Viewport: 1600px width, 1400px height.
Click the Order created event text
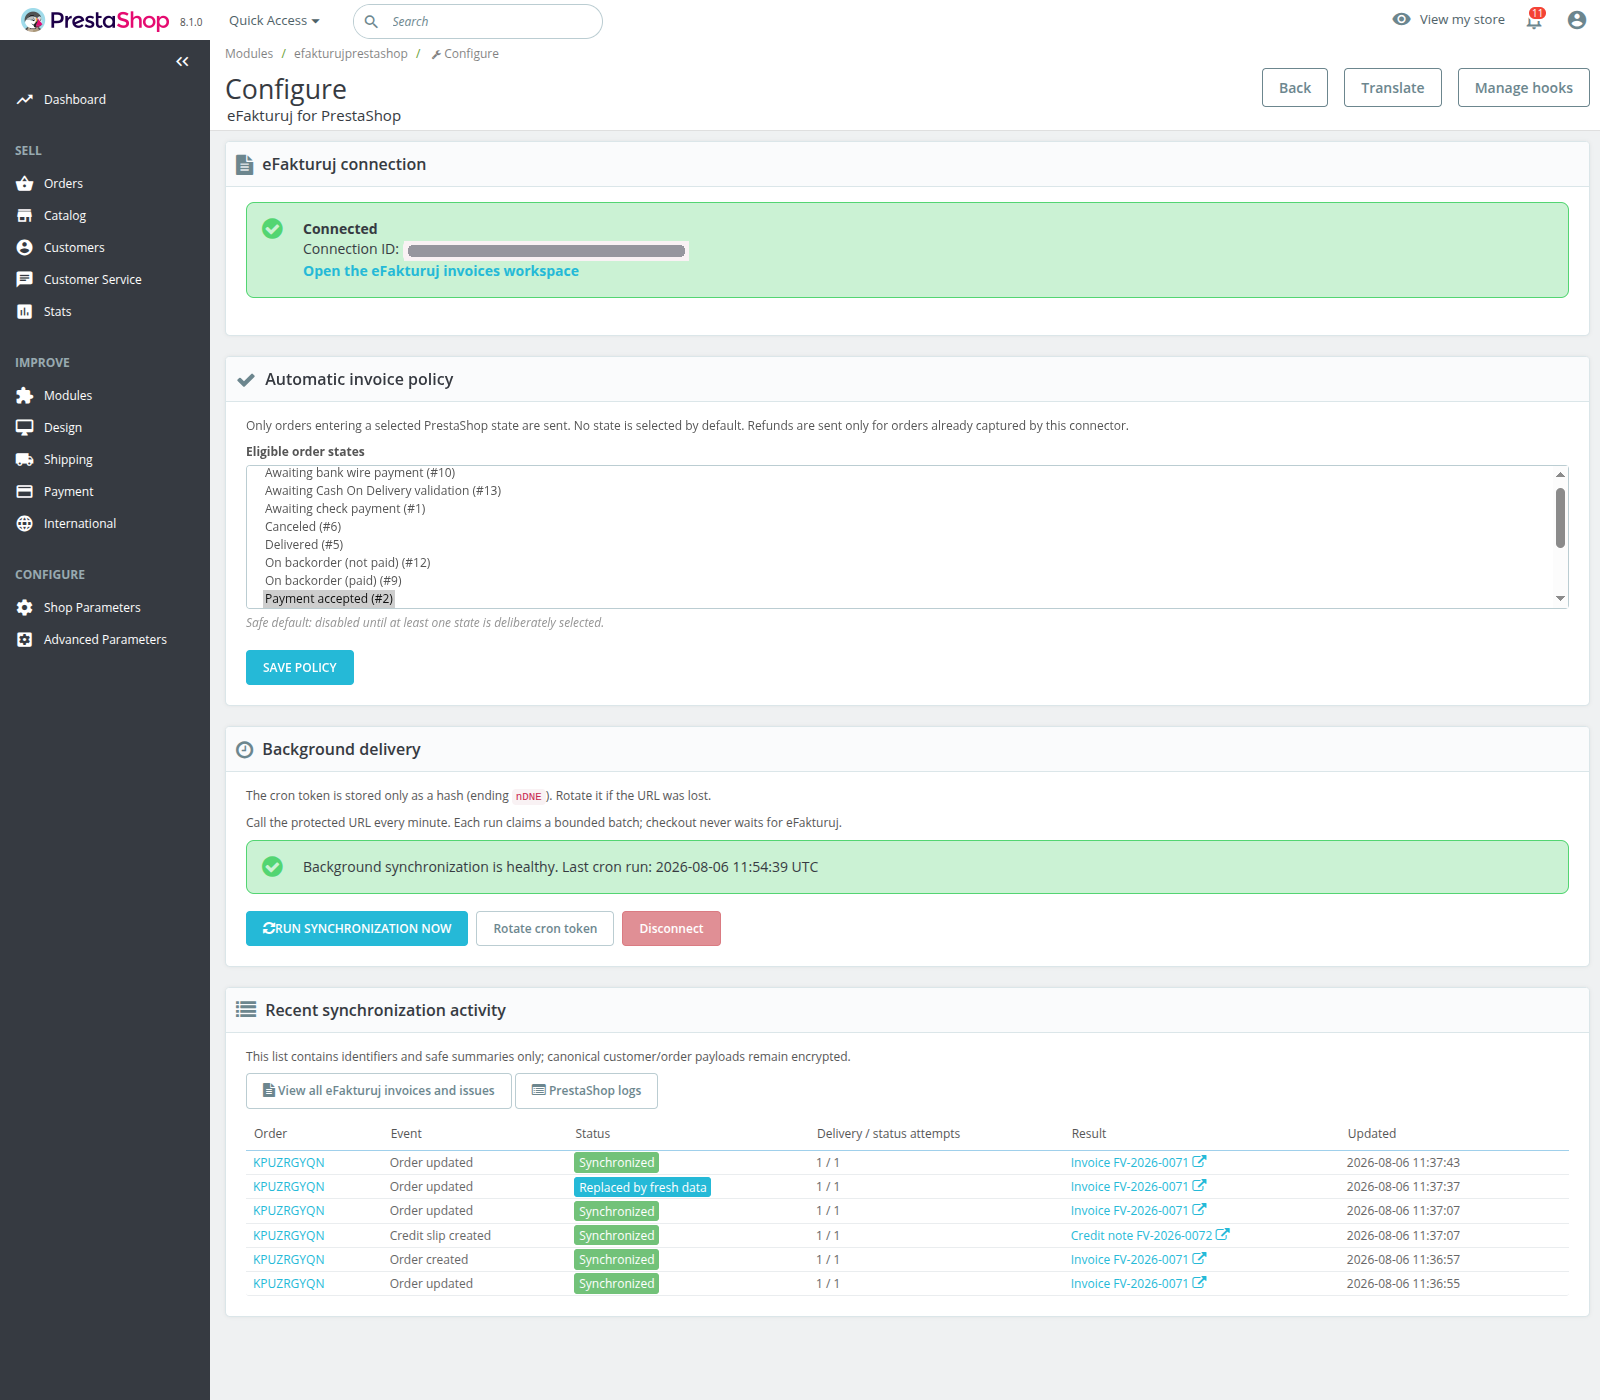coord(429,1259)
